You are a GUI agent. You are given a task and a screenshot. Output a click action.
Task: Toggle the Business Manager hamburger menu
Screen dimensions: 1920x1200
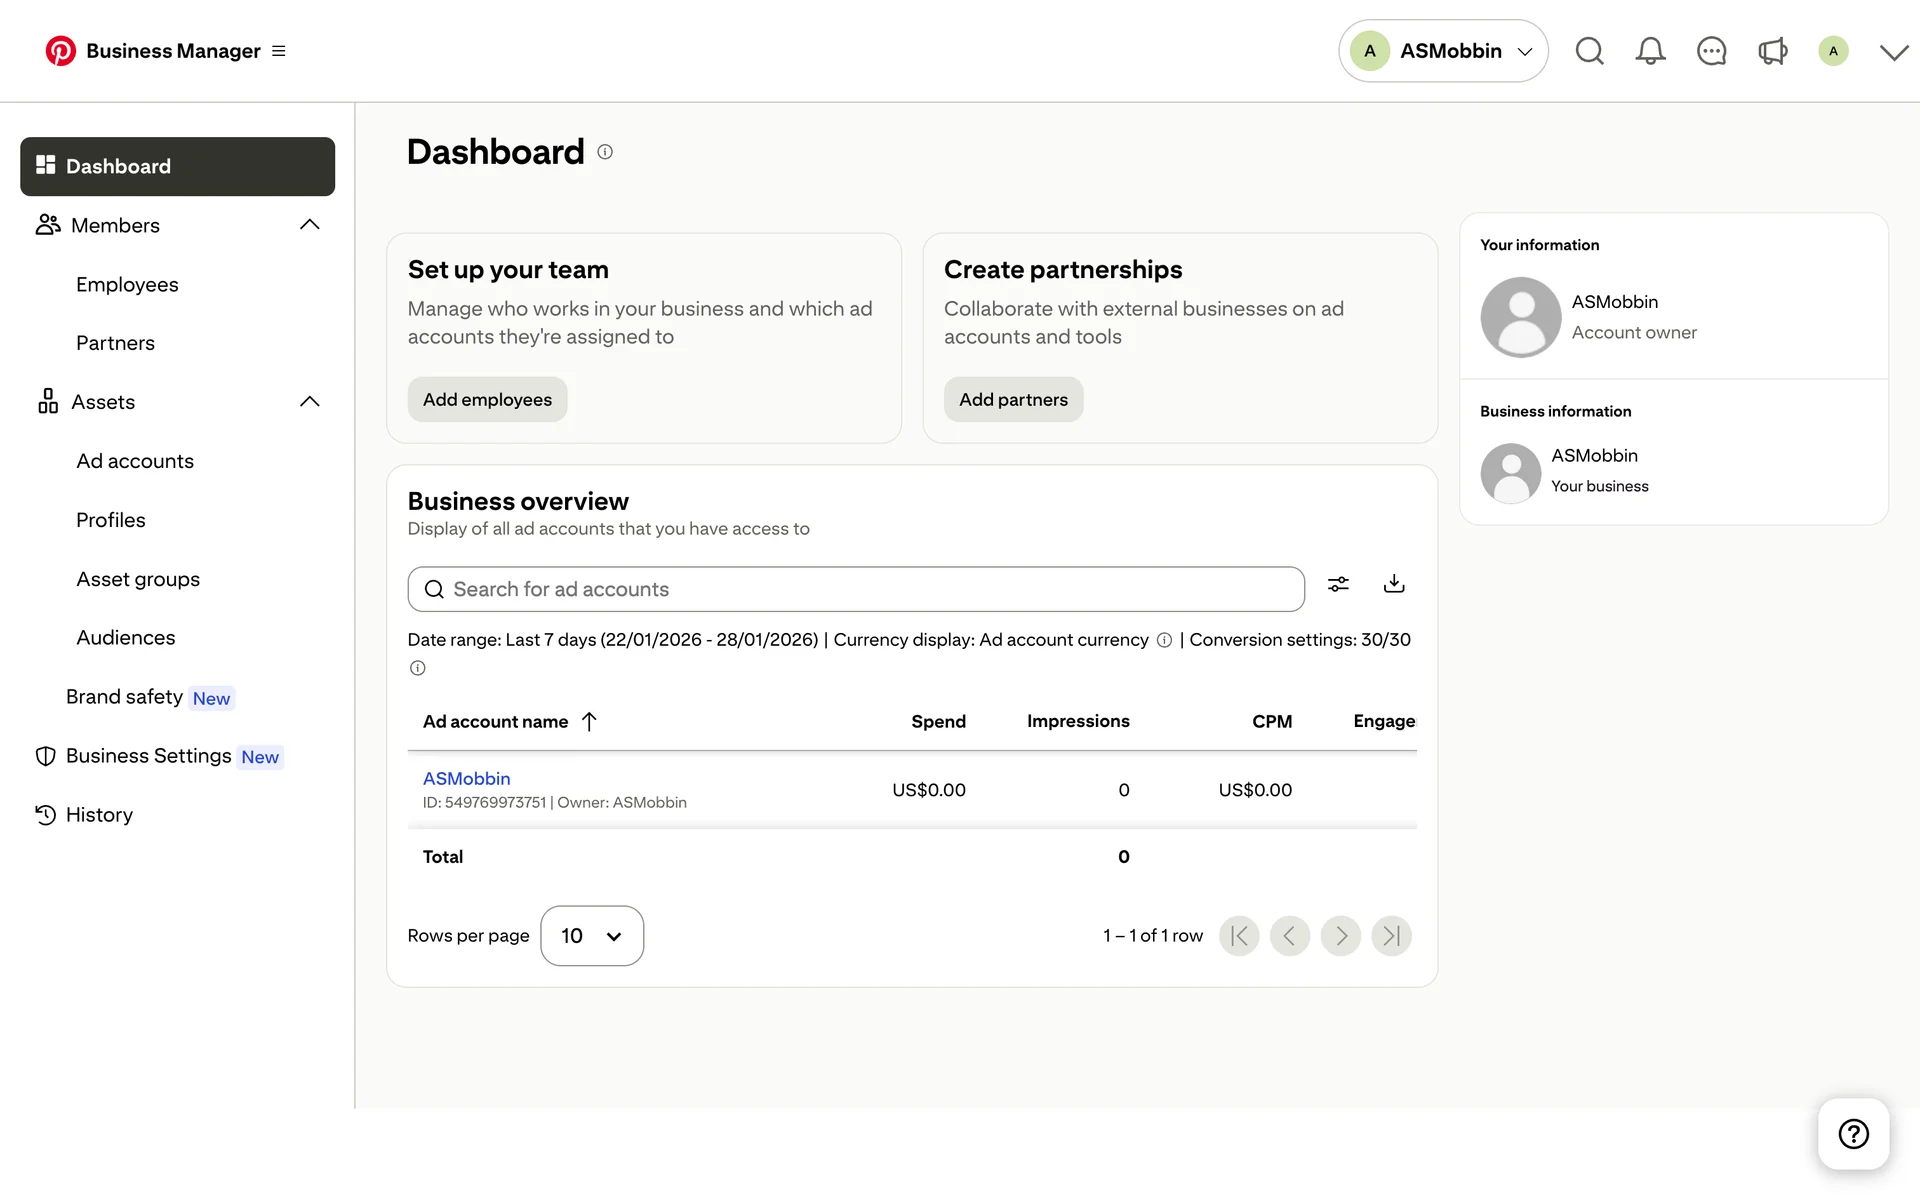(x=279, y=51)
